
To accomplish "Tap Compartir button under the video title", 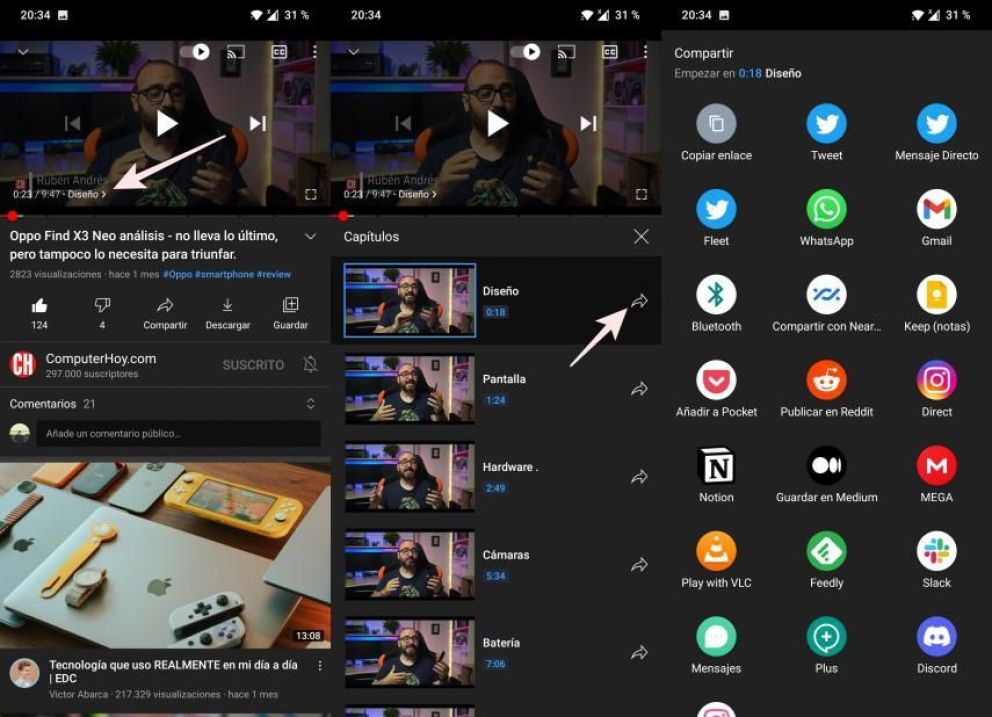I will 165,313.
